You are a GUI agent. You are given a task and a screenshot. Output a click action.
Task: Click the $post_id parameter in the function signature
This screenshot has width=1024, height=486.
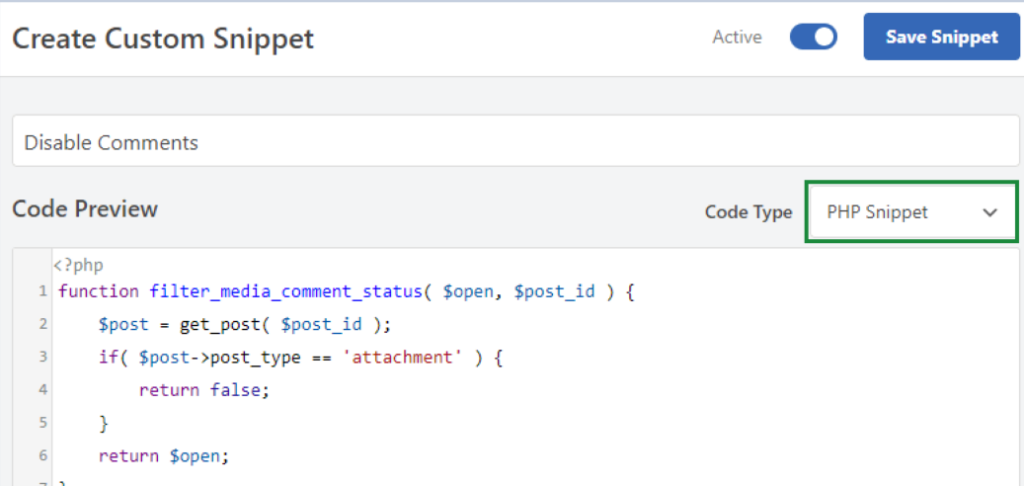coord(554,292)
